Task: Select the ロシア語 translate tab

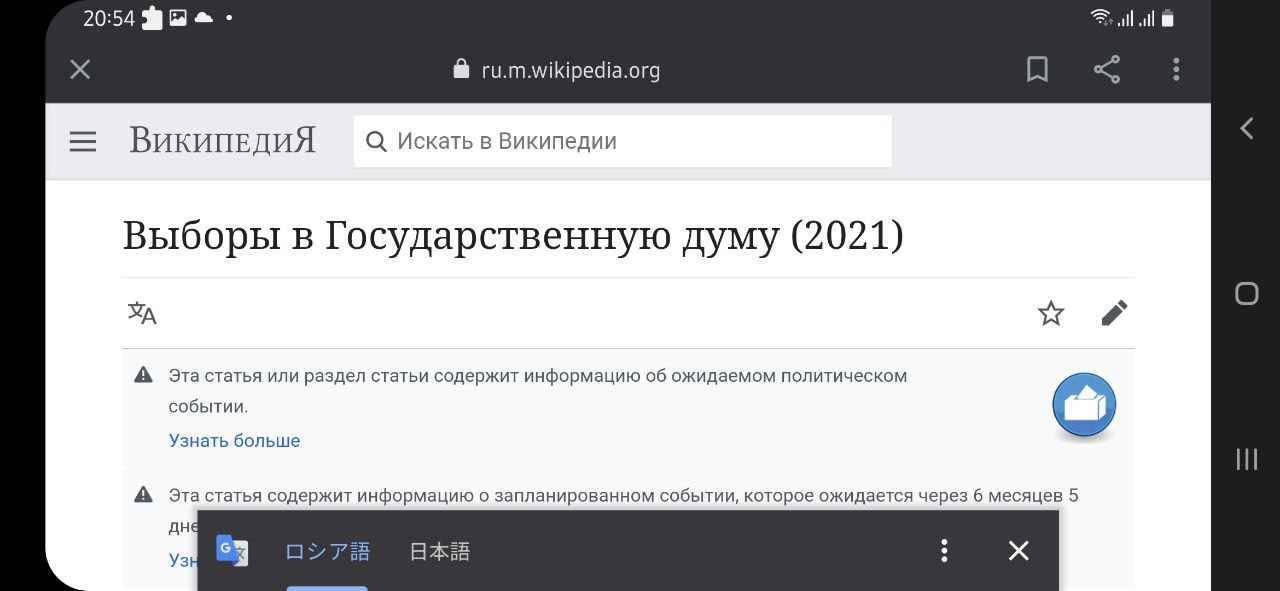Action: 327,551
